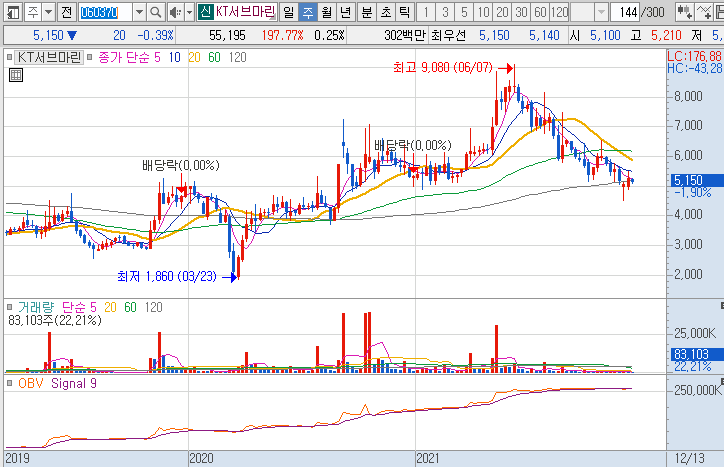Image resolution: width=724 pixels, height=467 pixels.
Task: Click the add indicator line icon
Action: click(x=704, y=12)
